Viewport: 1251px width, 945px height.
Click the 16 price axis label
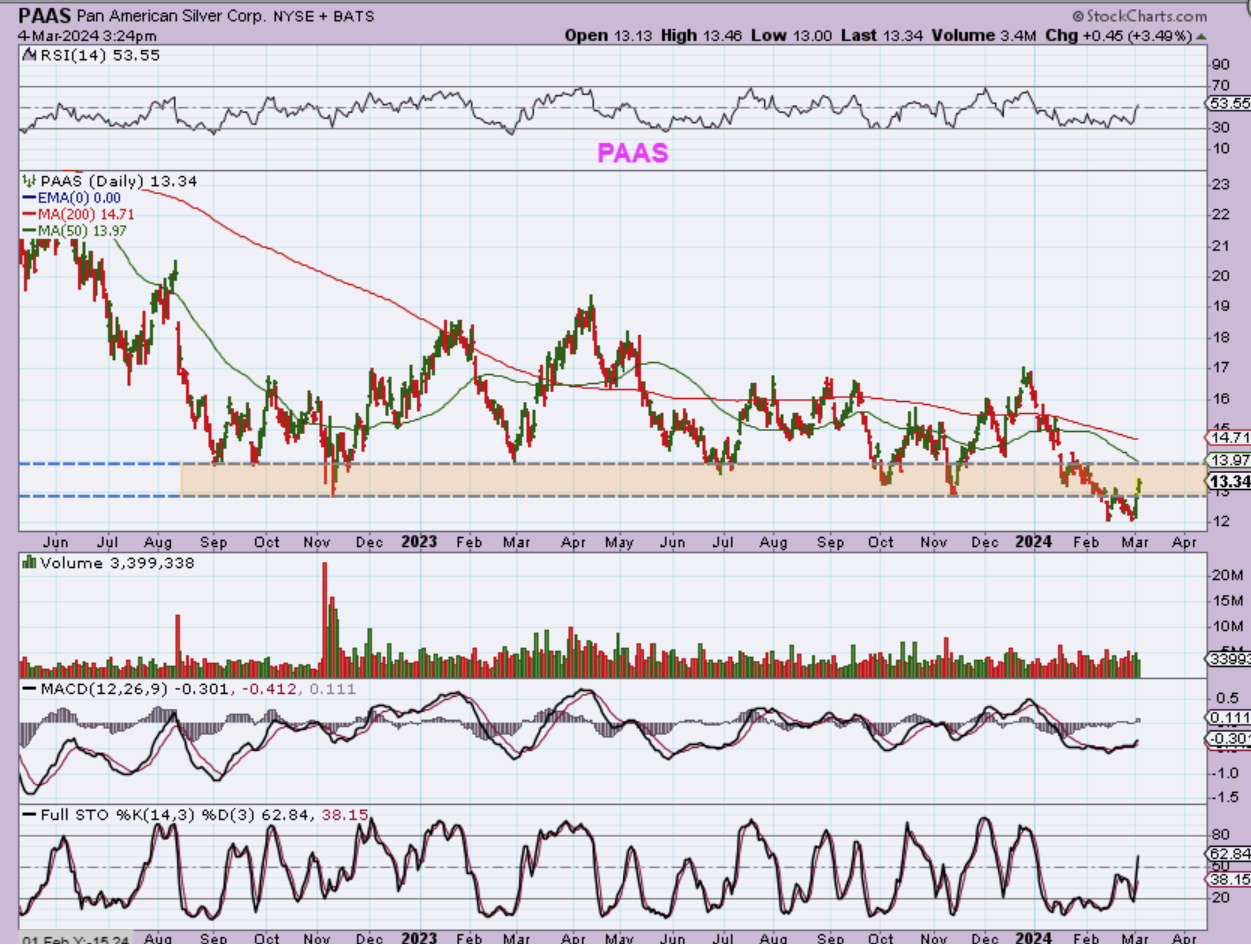[1219, 399]
